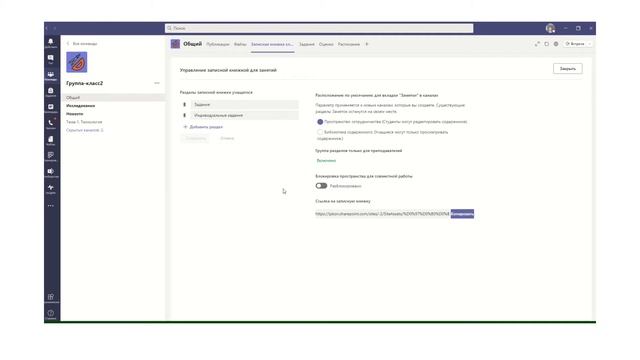
Task: Toggle the collaboration space lock switch
Action: click(x=321, y=186)
